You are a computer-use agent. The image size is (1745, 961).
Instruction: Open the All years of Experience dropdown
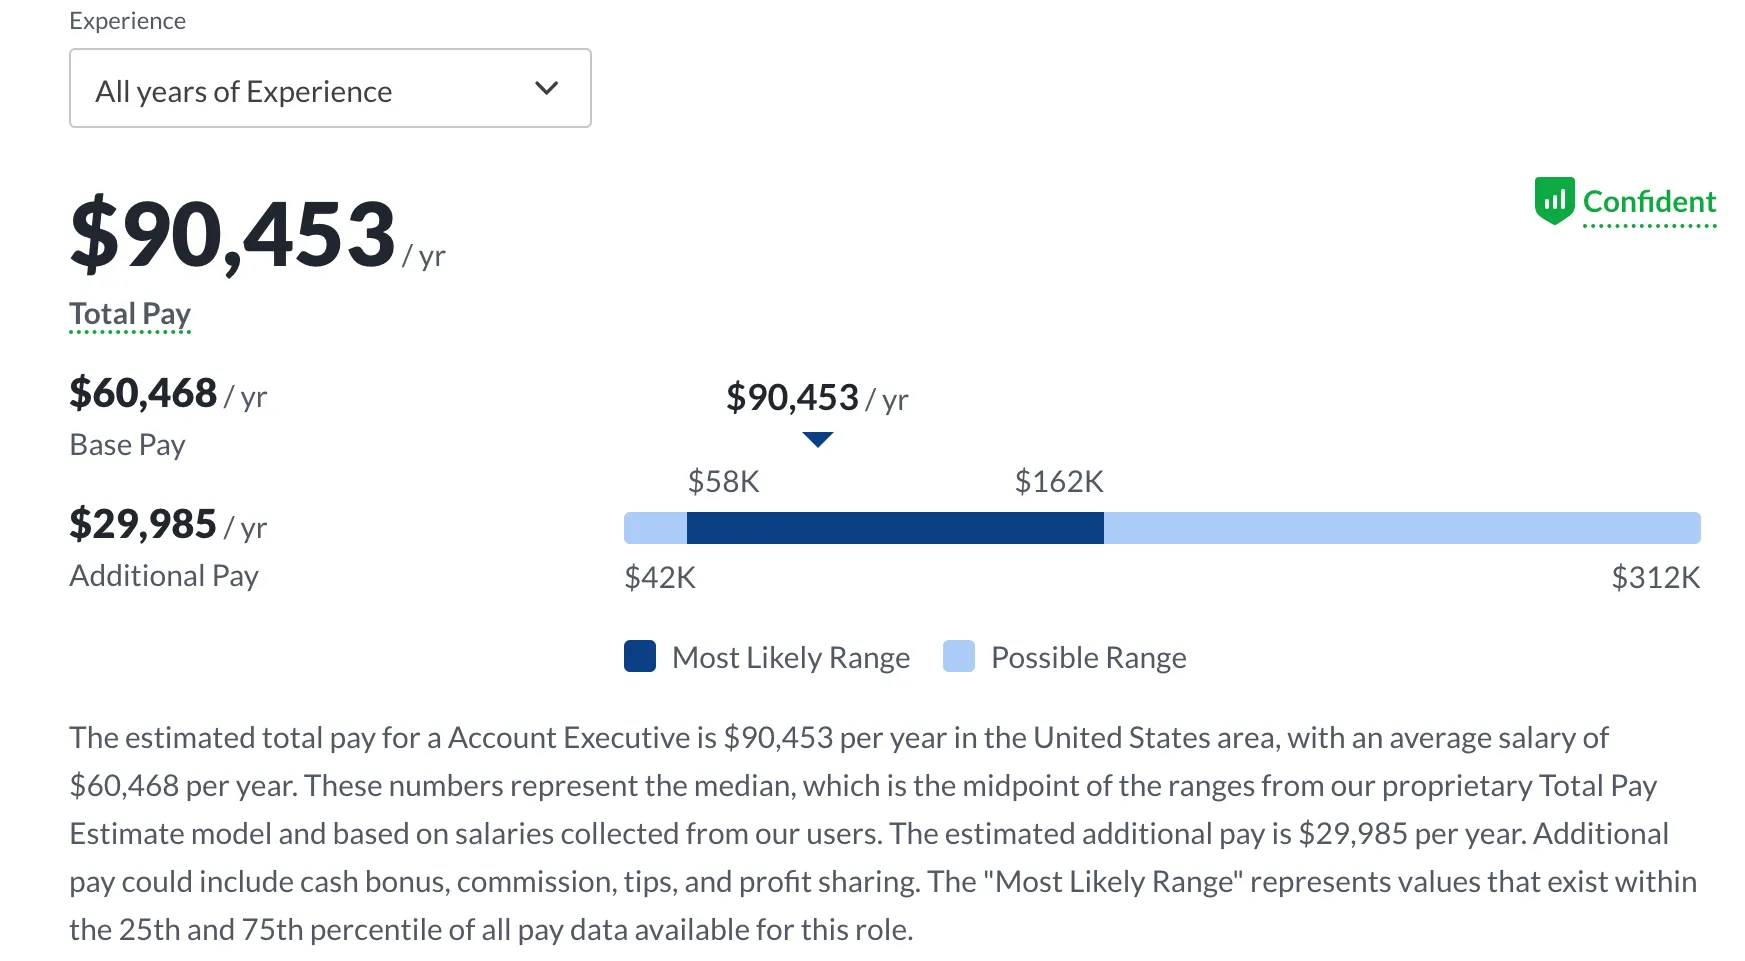(329, 89)
